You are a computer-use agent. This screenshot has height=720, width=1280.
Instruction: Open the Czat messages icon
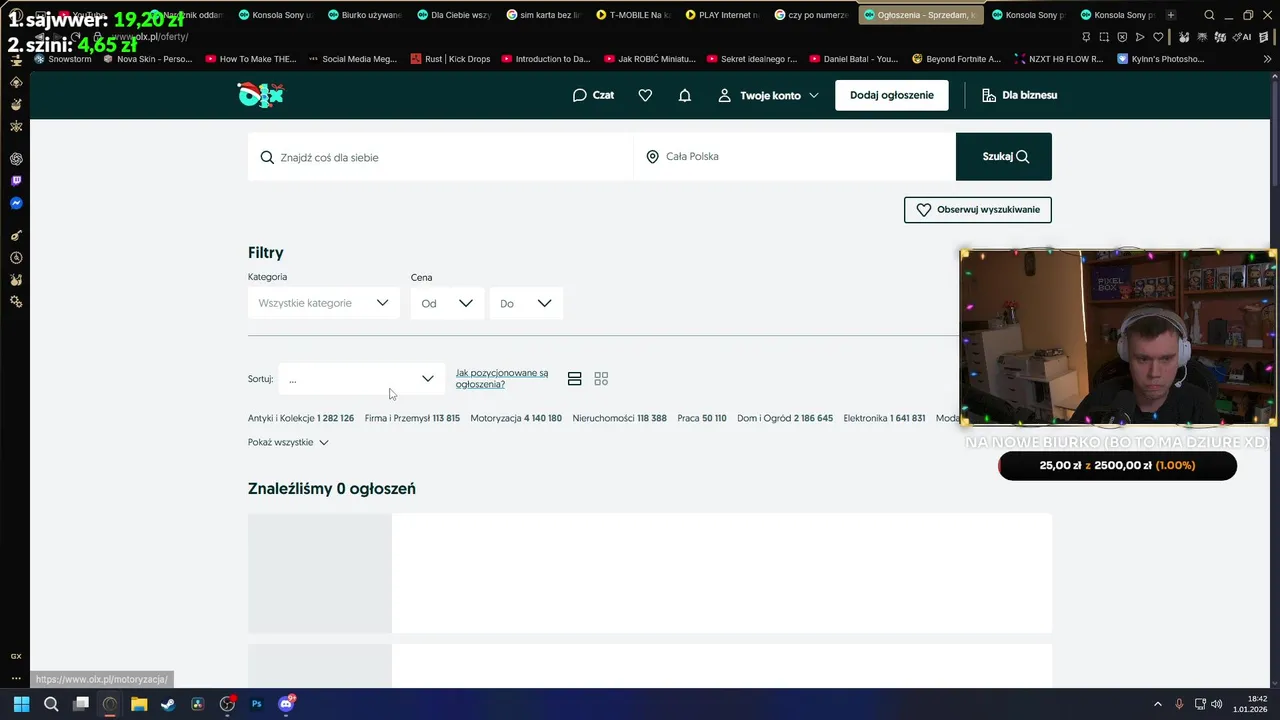[593, 95]
